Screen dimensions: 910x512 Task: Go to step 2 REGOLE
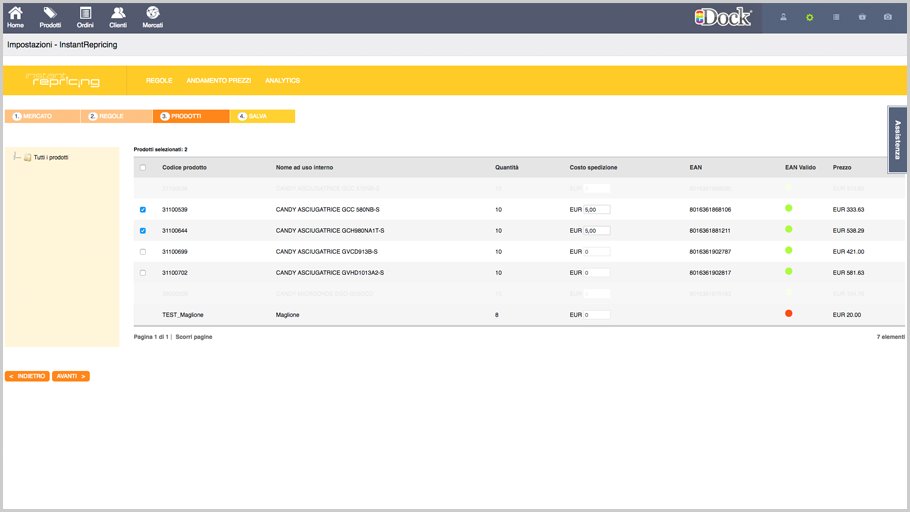pos(117,116)
